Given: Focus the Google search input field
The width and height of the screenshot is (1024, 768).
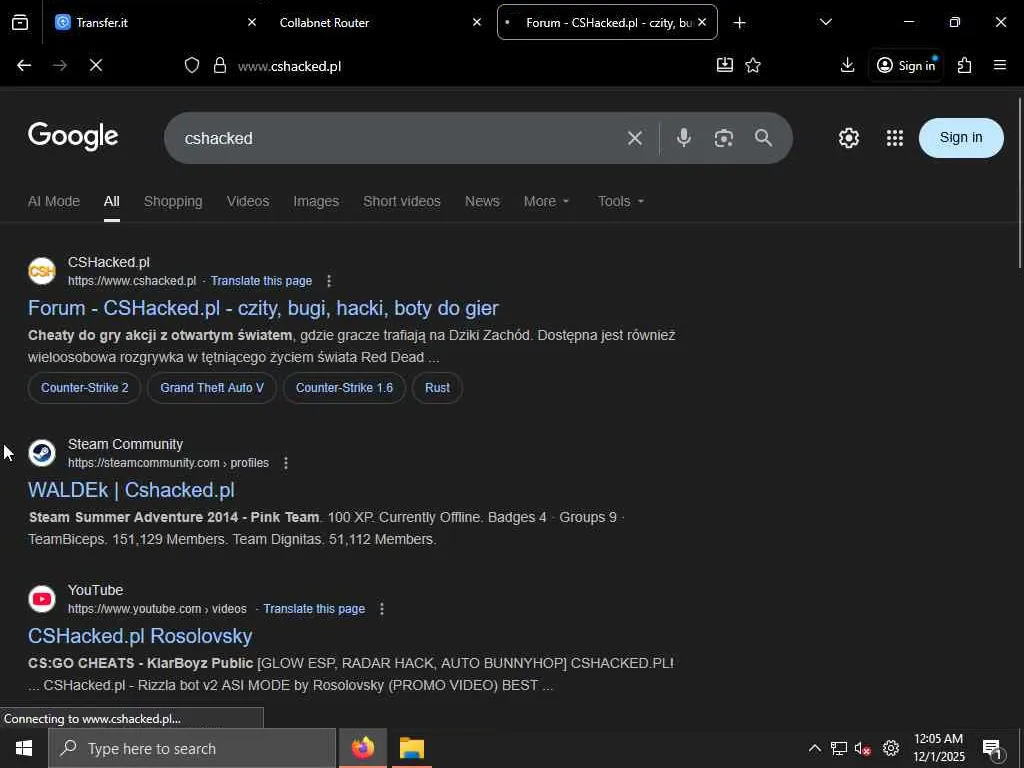Looking at the screenshot, I should click(x=398, y=138).
